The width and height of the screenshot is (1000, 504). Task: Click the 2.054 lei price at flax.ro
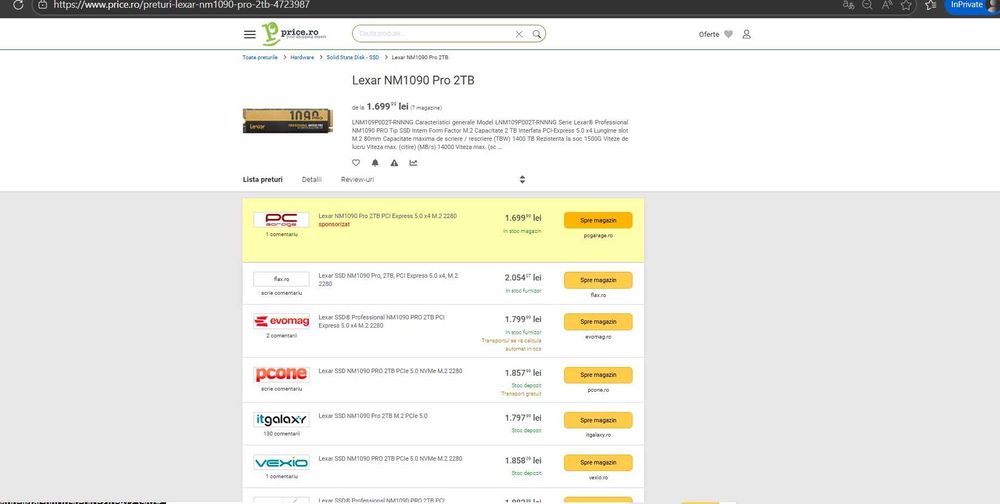tap(523, 278)
